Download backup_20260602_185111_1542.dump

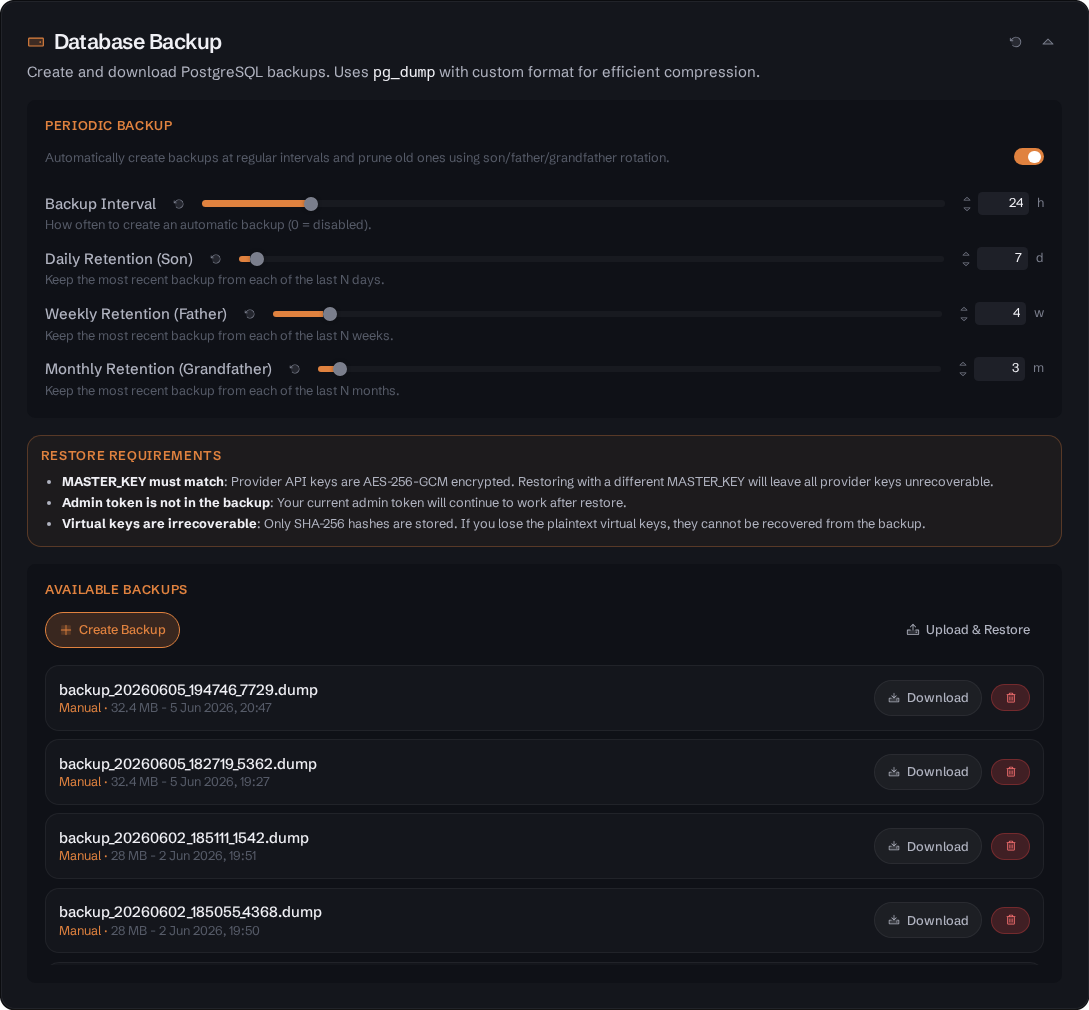point(927,847)
